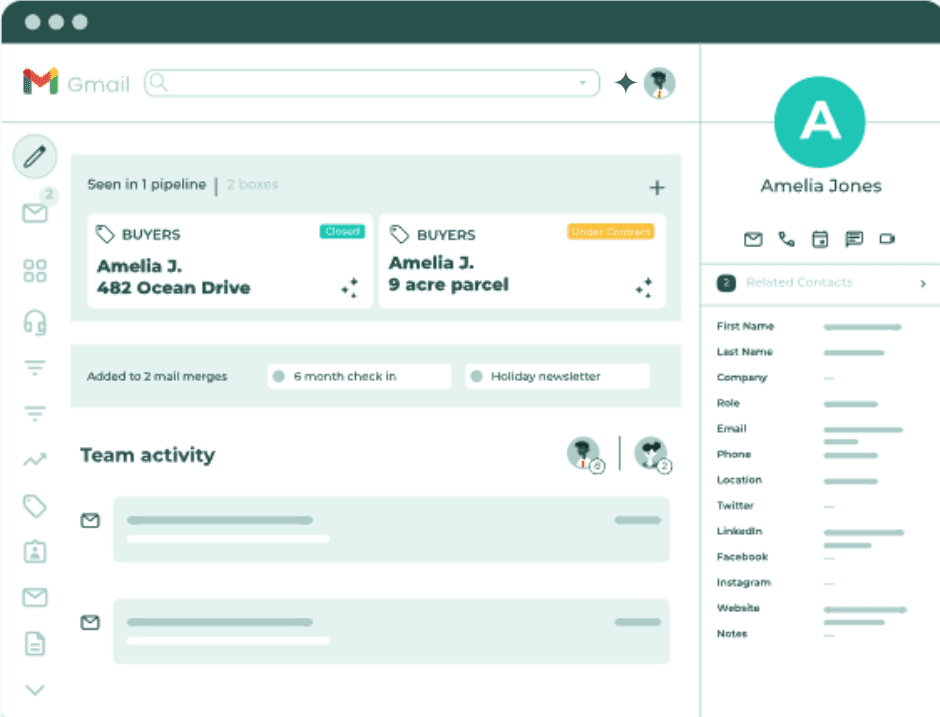The width and height of the screenshot is (940, 717).
Task: Expand sidebar with bottom chevron
Action: point(35,689)
